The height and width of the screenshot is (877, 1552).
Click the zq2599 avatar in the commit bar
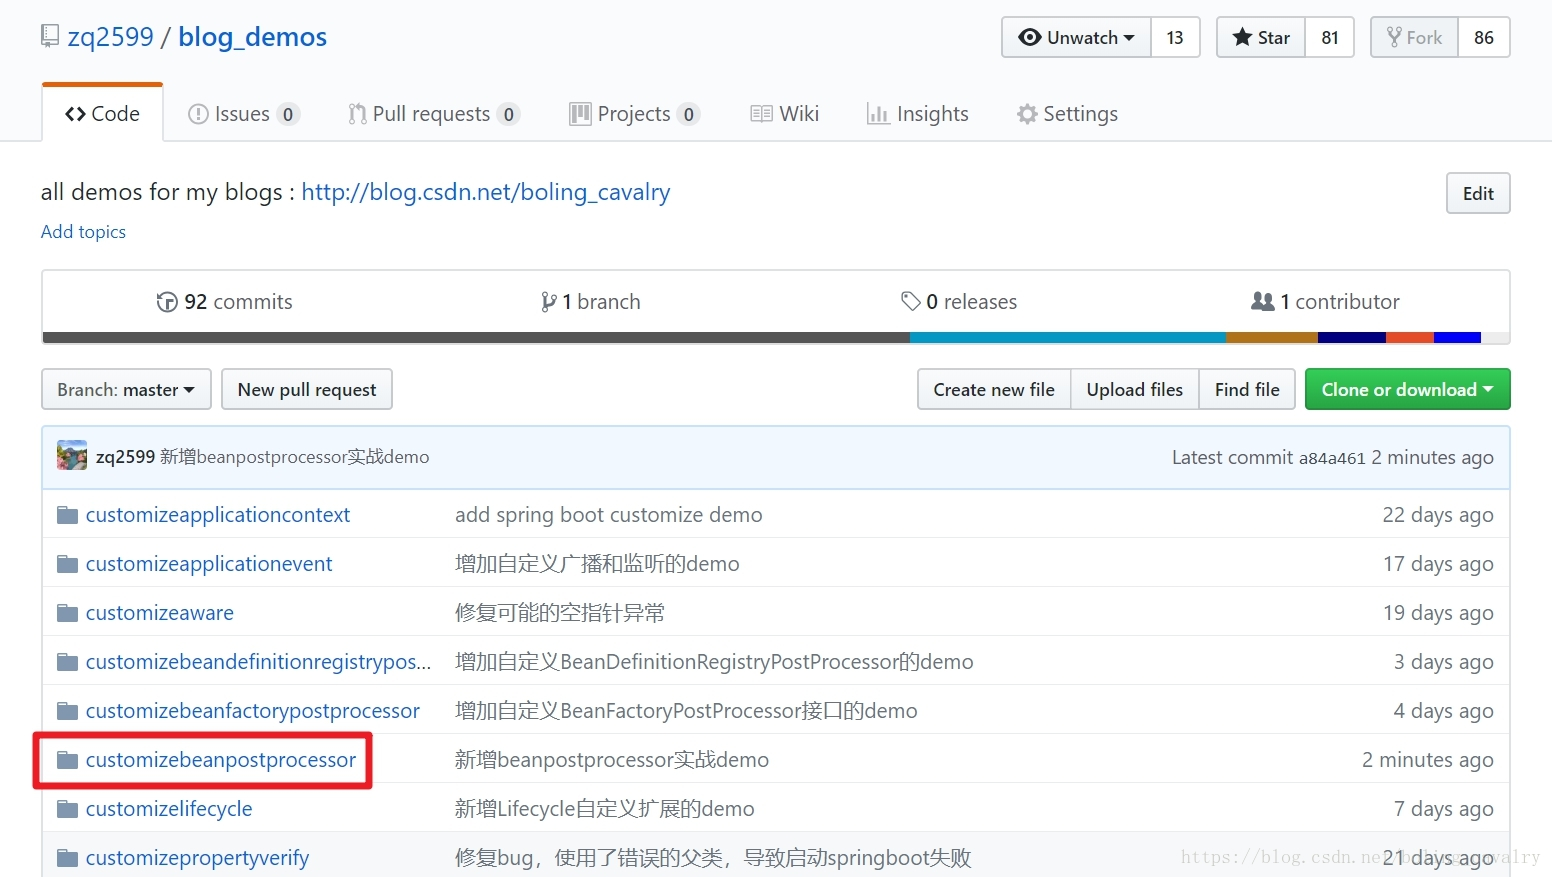pyautogui.click(x=72, y=456)
